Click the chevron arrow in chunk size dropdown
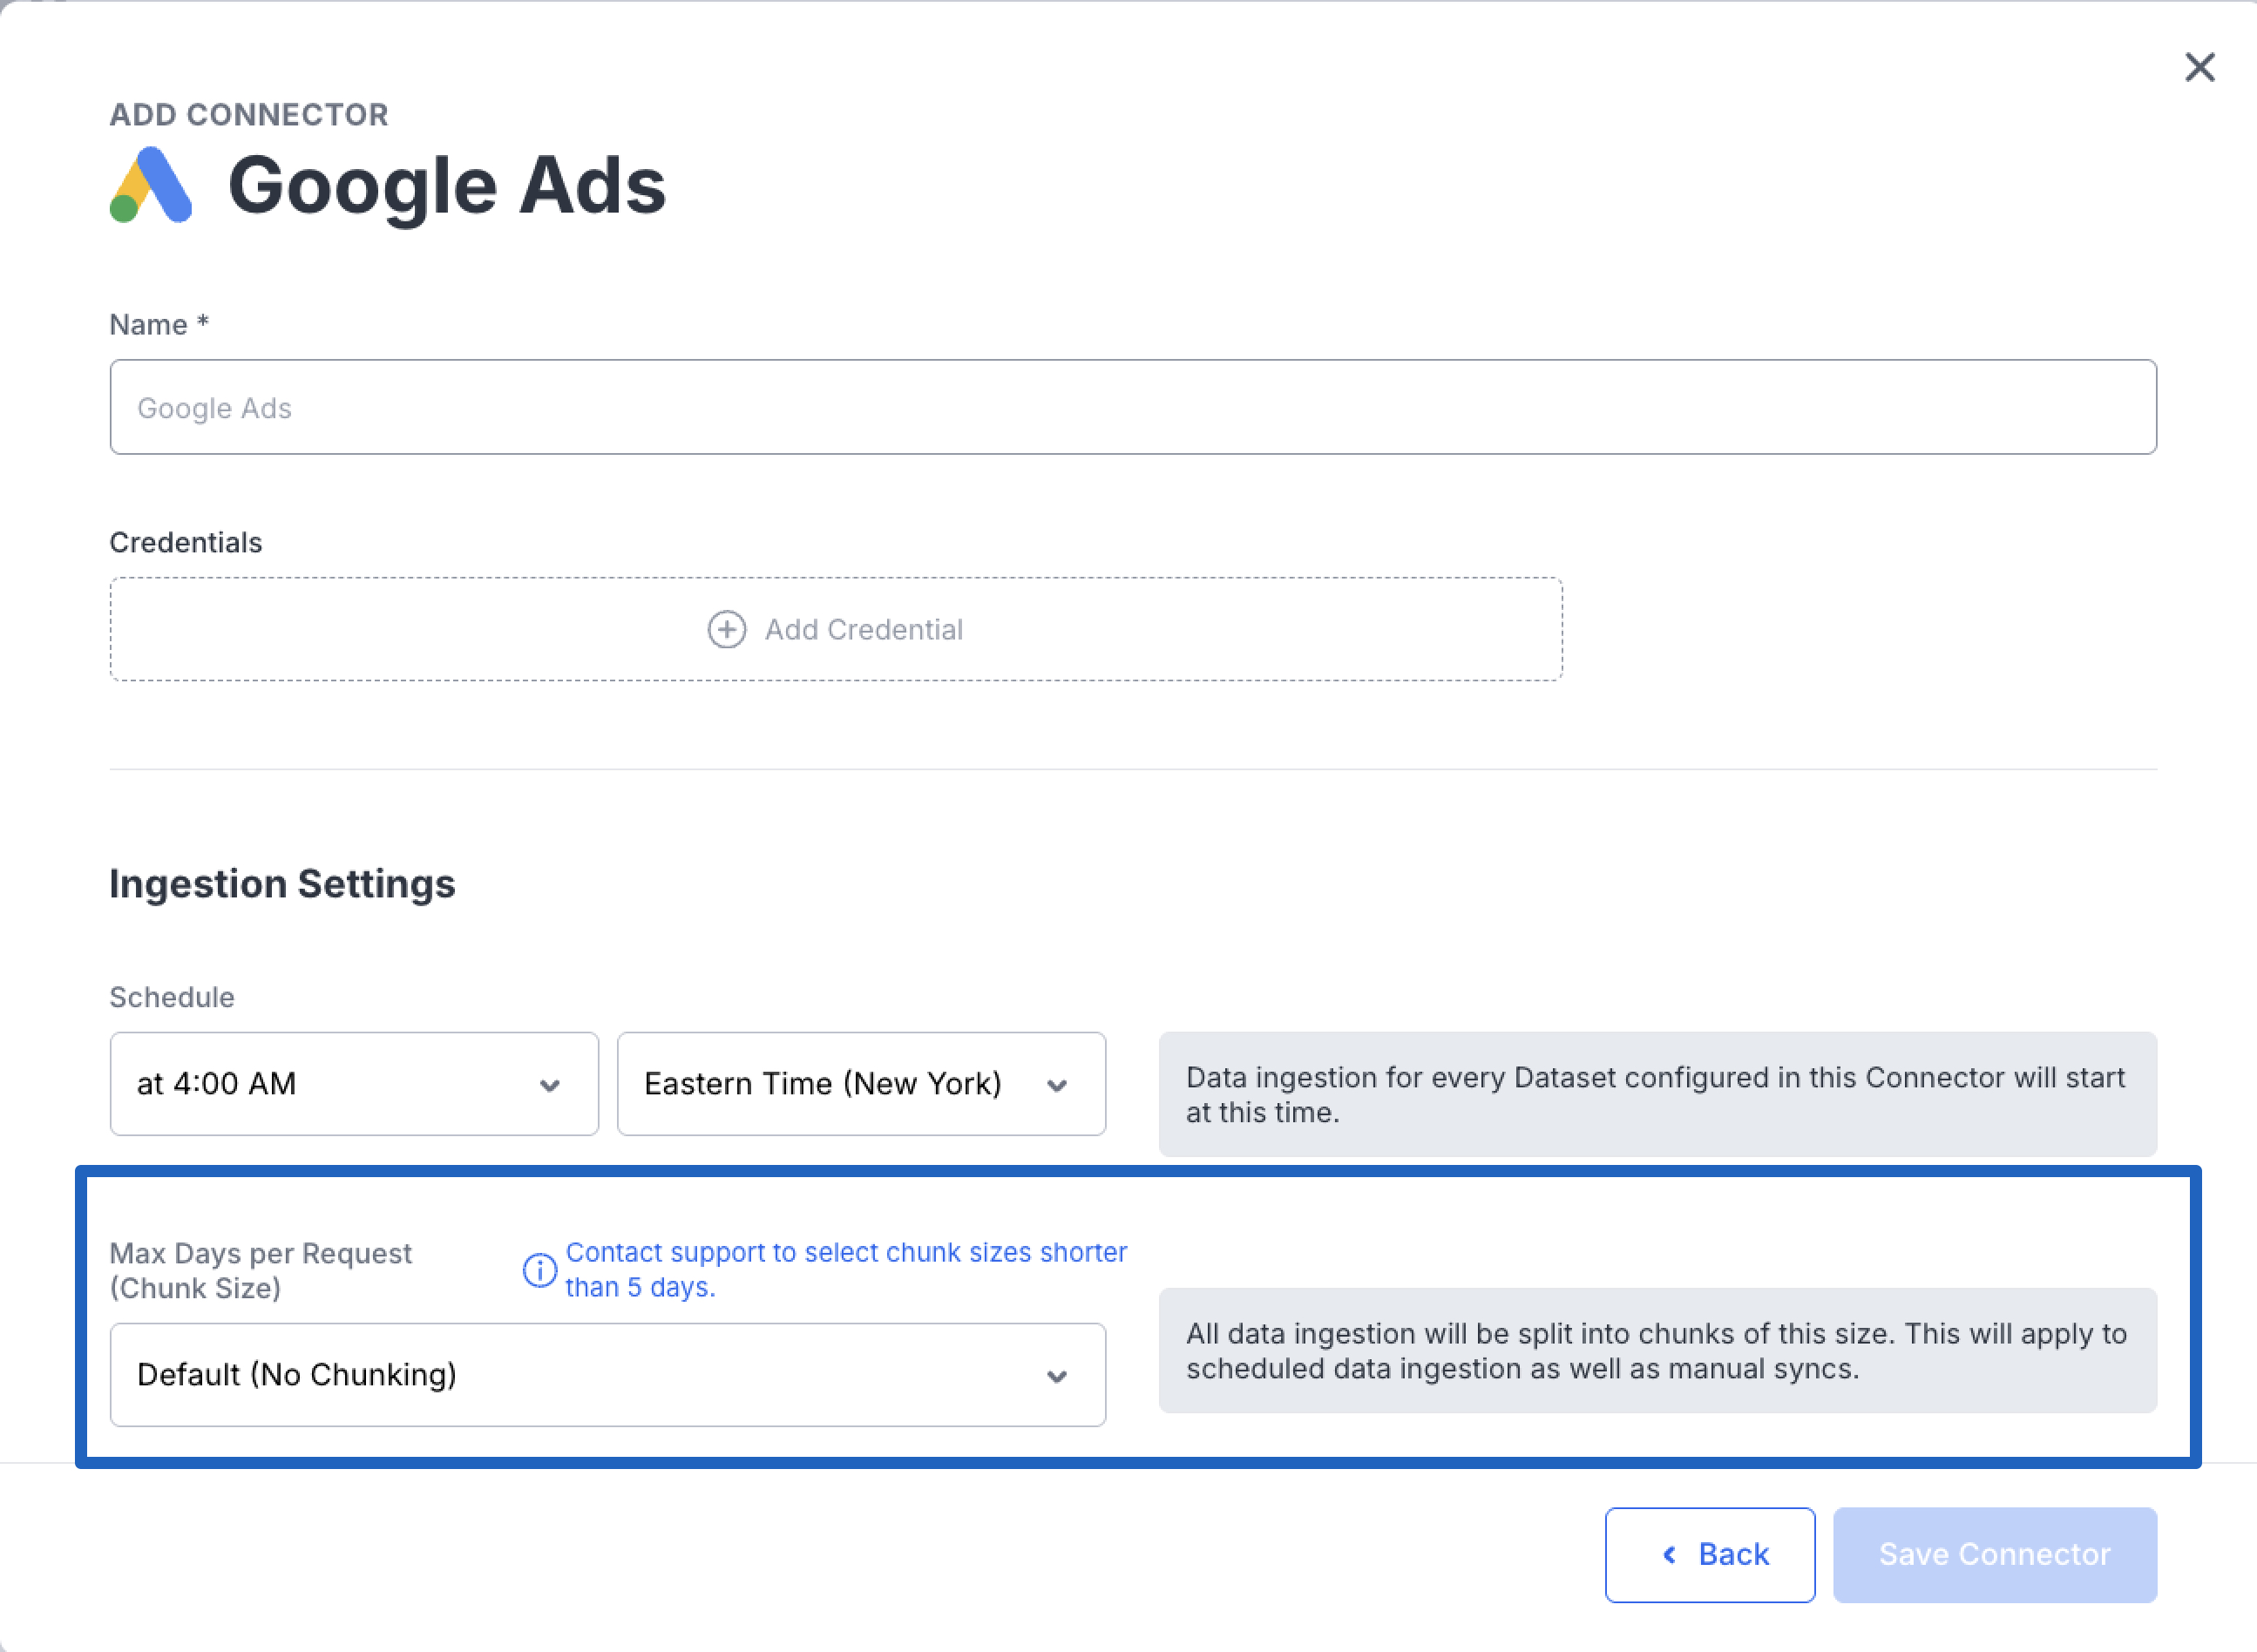This screenshot has height=1652, width=2257. tap(1057, 1376)
